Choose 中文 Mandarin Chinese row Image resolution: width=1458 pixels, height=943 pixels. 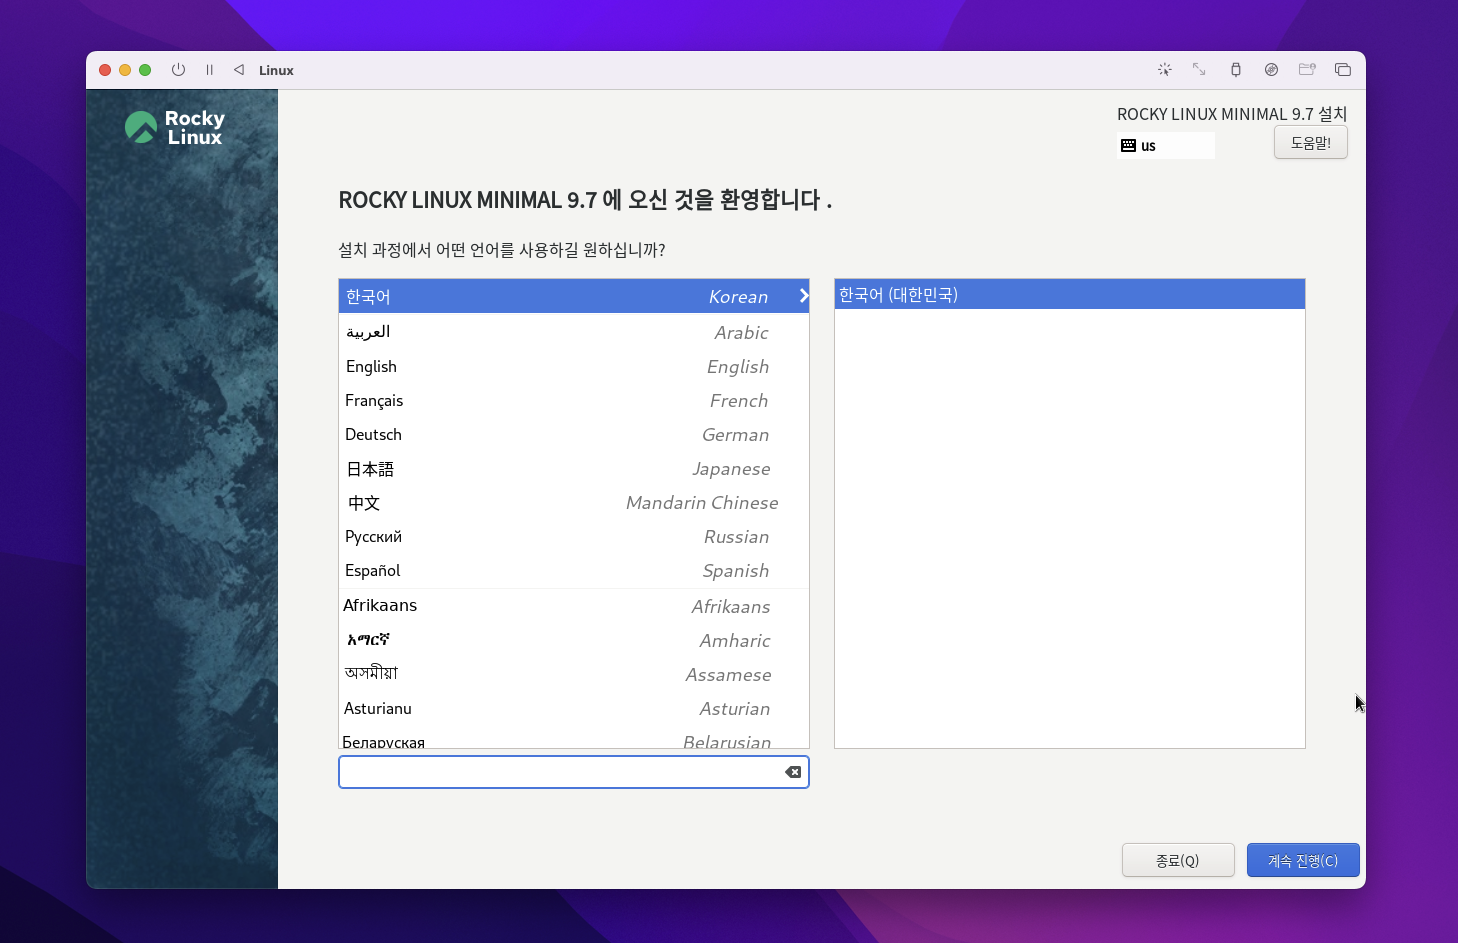[x=574, y=503]
